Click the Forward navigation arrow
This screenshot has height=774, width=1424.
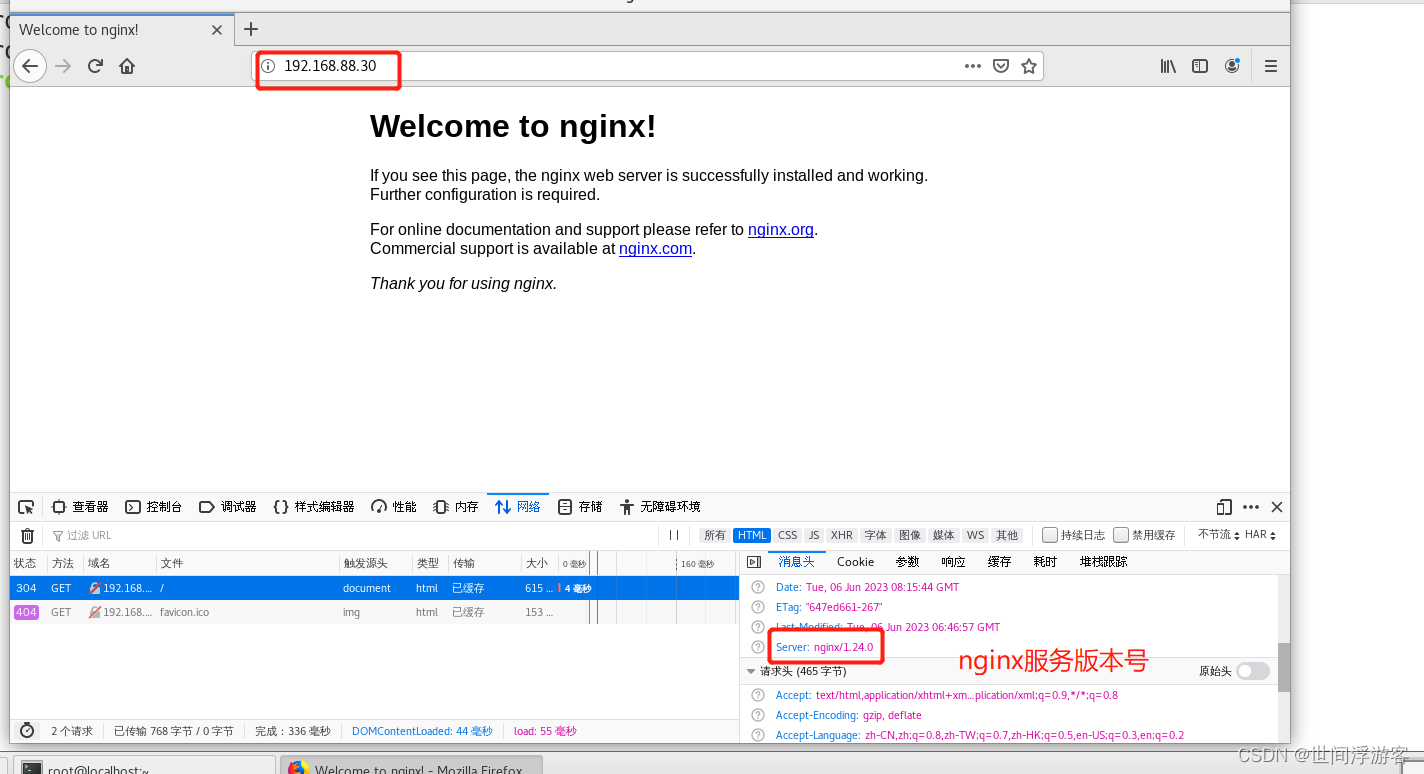(63, 66)
